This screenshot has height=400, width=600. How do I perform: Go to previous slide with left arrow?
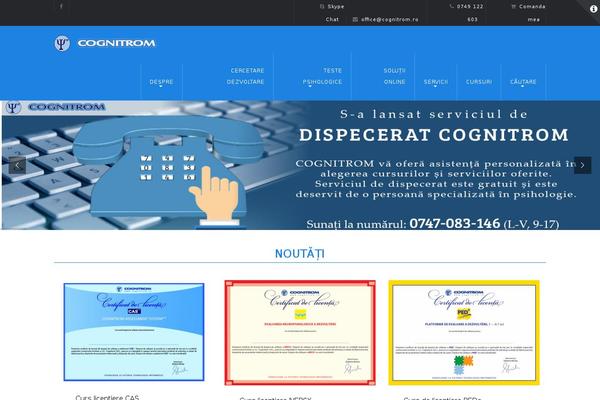tap(17, 165)
